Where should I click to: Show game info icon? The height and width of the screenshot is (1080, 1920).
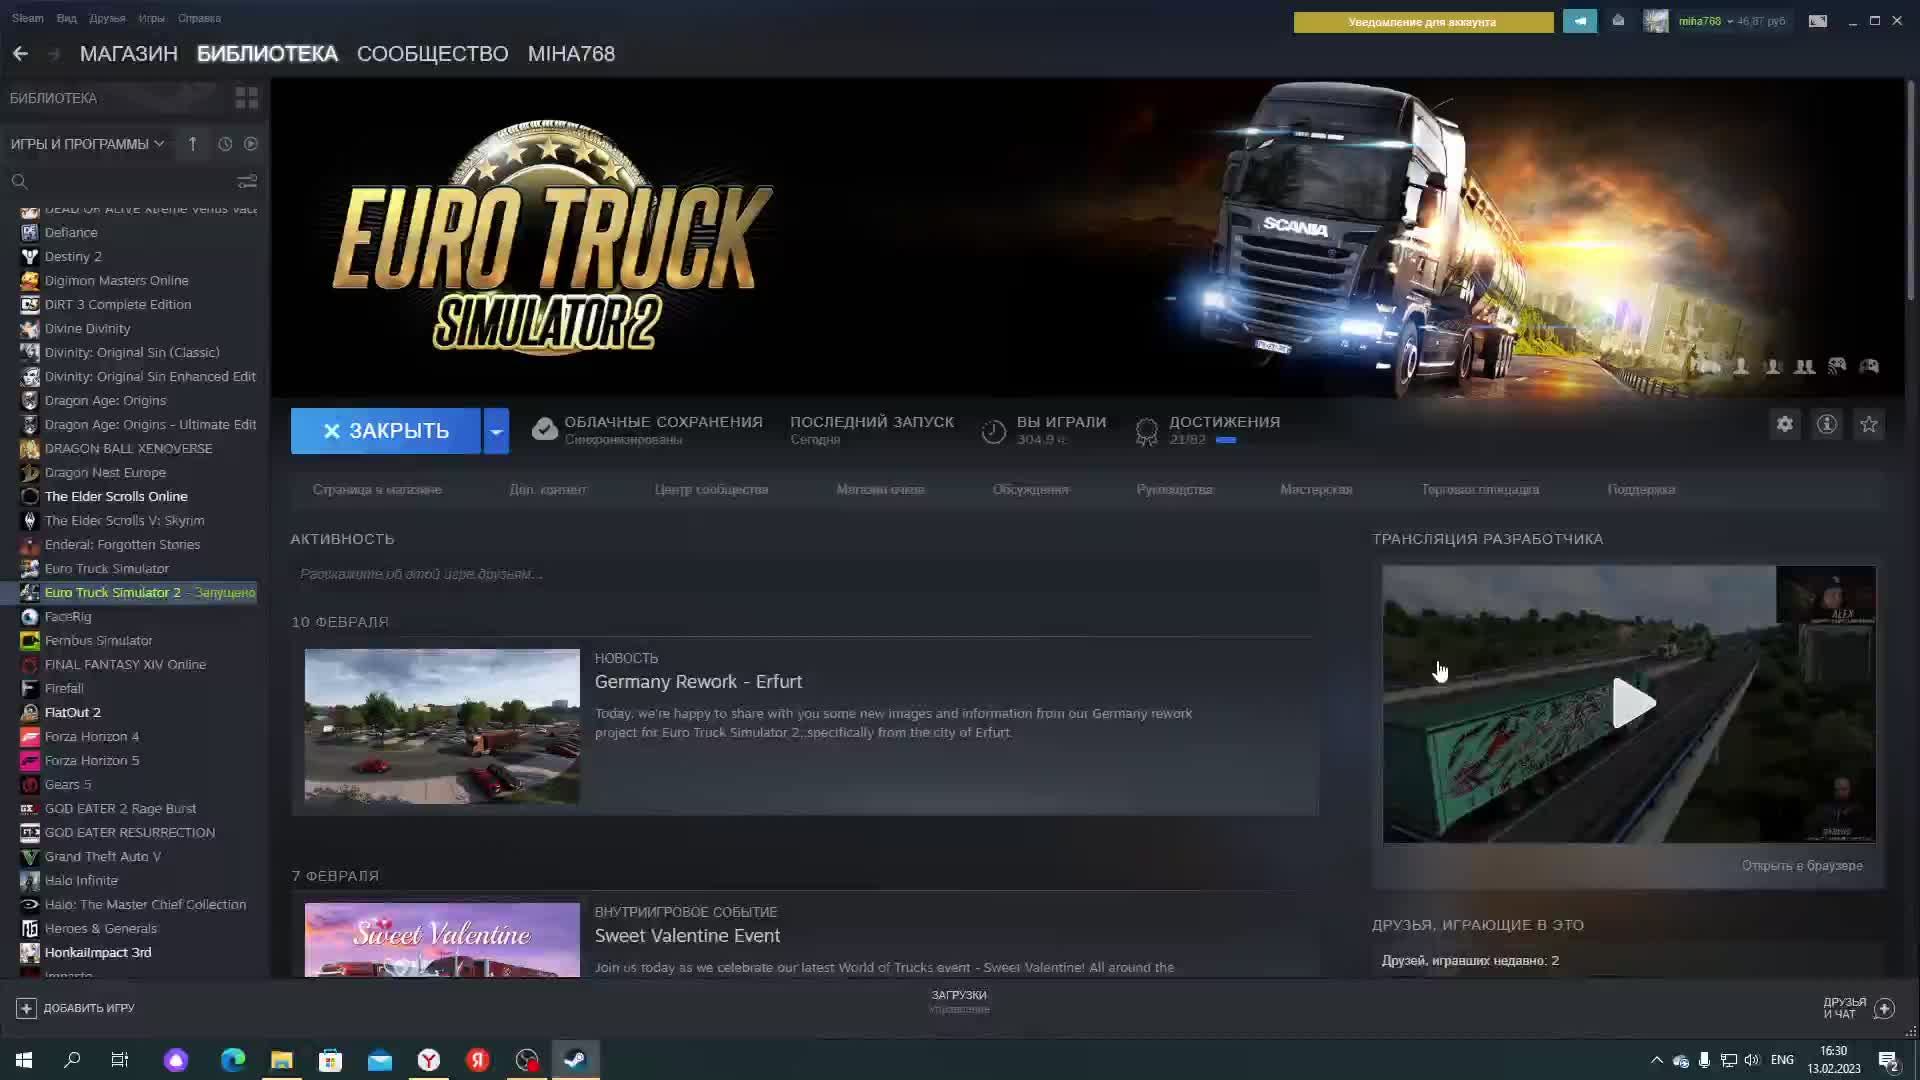pos(1827,425)
